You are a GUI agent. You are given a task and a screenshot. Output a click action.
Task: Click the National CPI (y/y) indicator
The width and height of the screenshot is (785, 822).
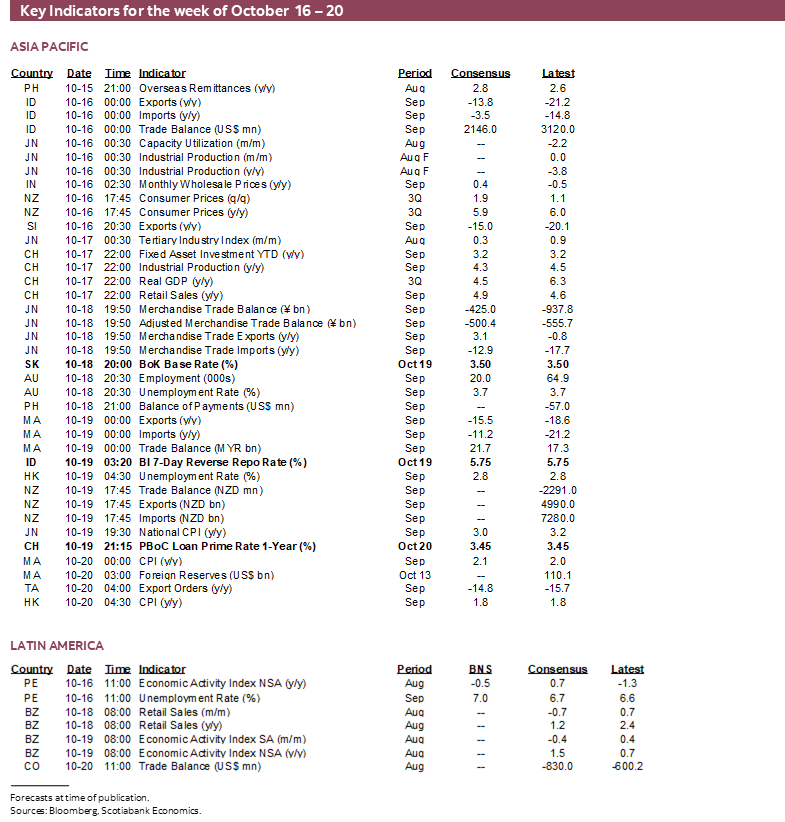tap(181, 532)
